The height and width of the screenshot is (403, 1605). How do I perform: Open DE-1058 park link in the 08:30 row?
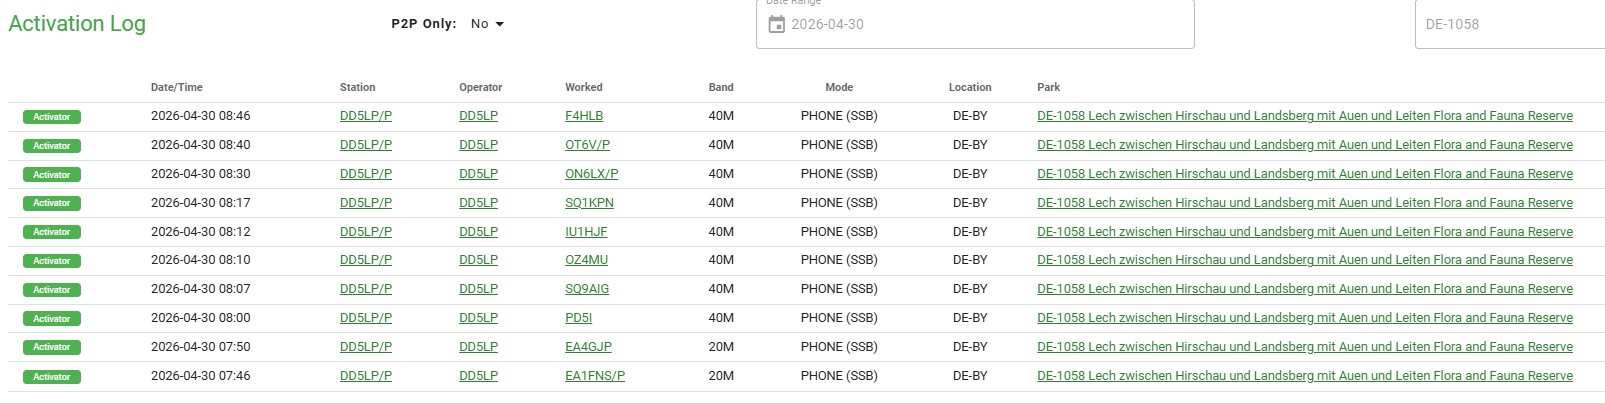(1304, 174)
